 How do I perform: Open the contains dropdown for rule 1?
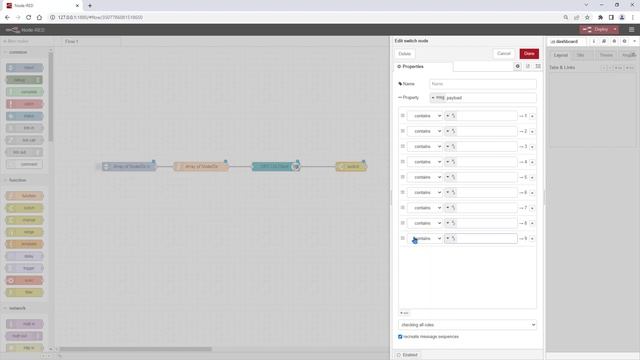424,116
